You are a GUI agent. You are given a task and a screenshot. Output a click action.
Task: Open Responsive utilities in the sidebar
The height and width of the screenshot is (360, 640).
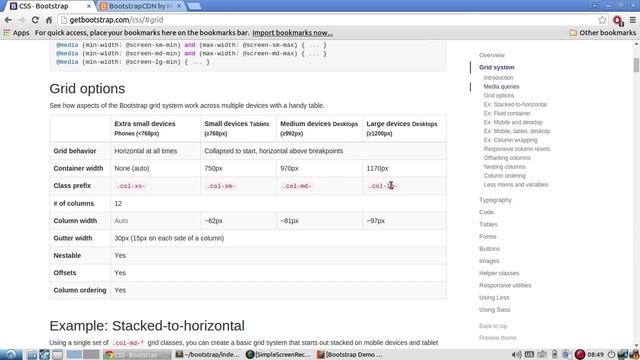(x=505, y=286)
